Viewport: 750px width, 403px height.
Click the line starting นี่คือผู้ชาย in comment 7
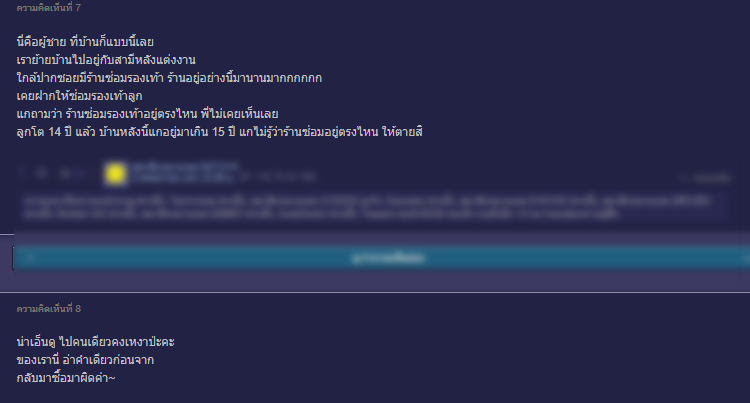[85, 42]
